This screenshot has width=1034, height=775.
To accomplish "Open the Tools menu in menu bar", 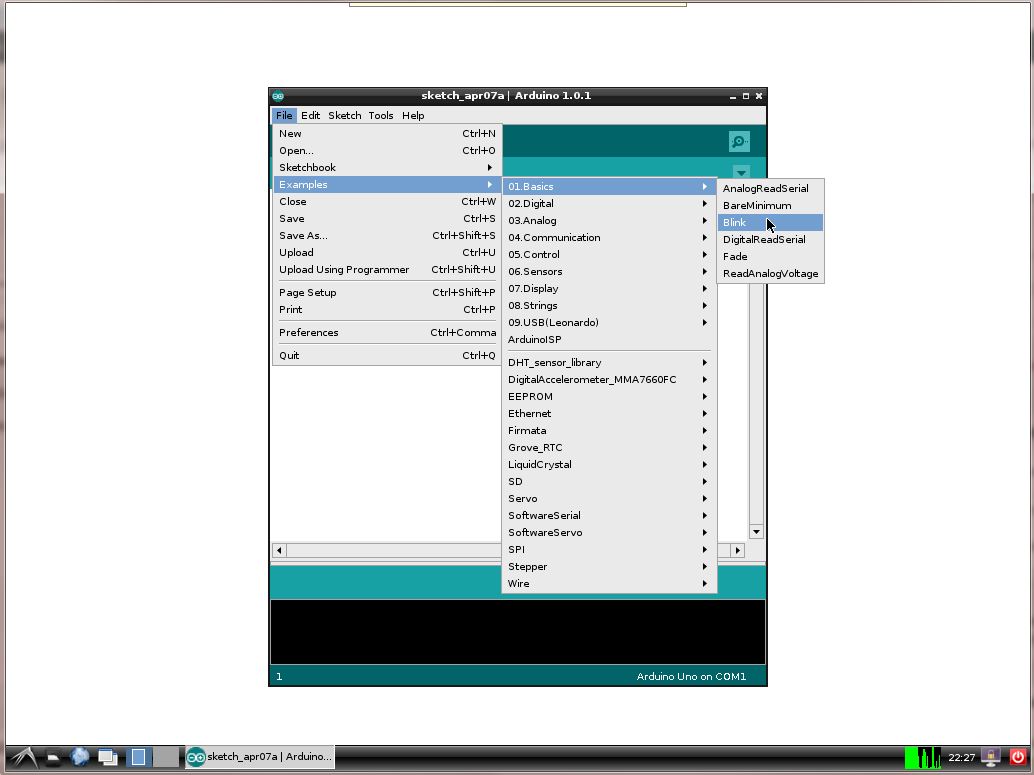I will 380,115.
